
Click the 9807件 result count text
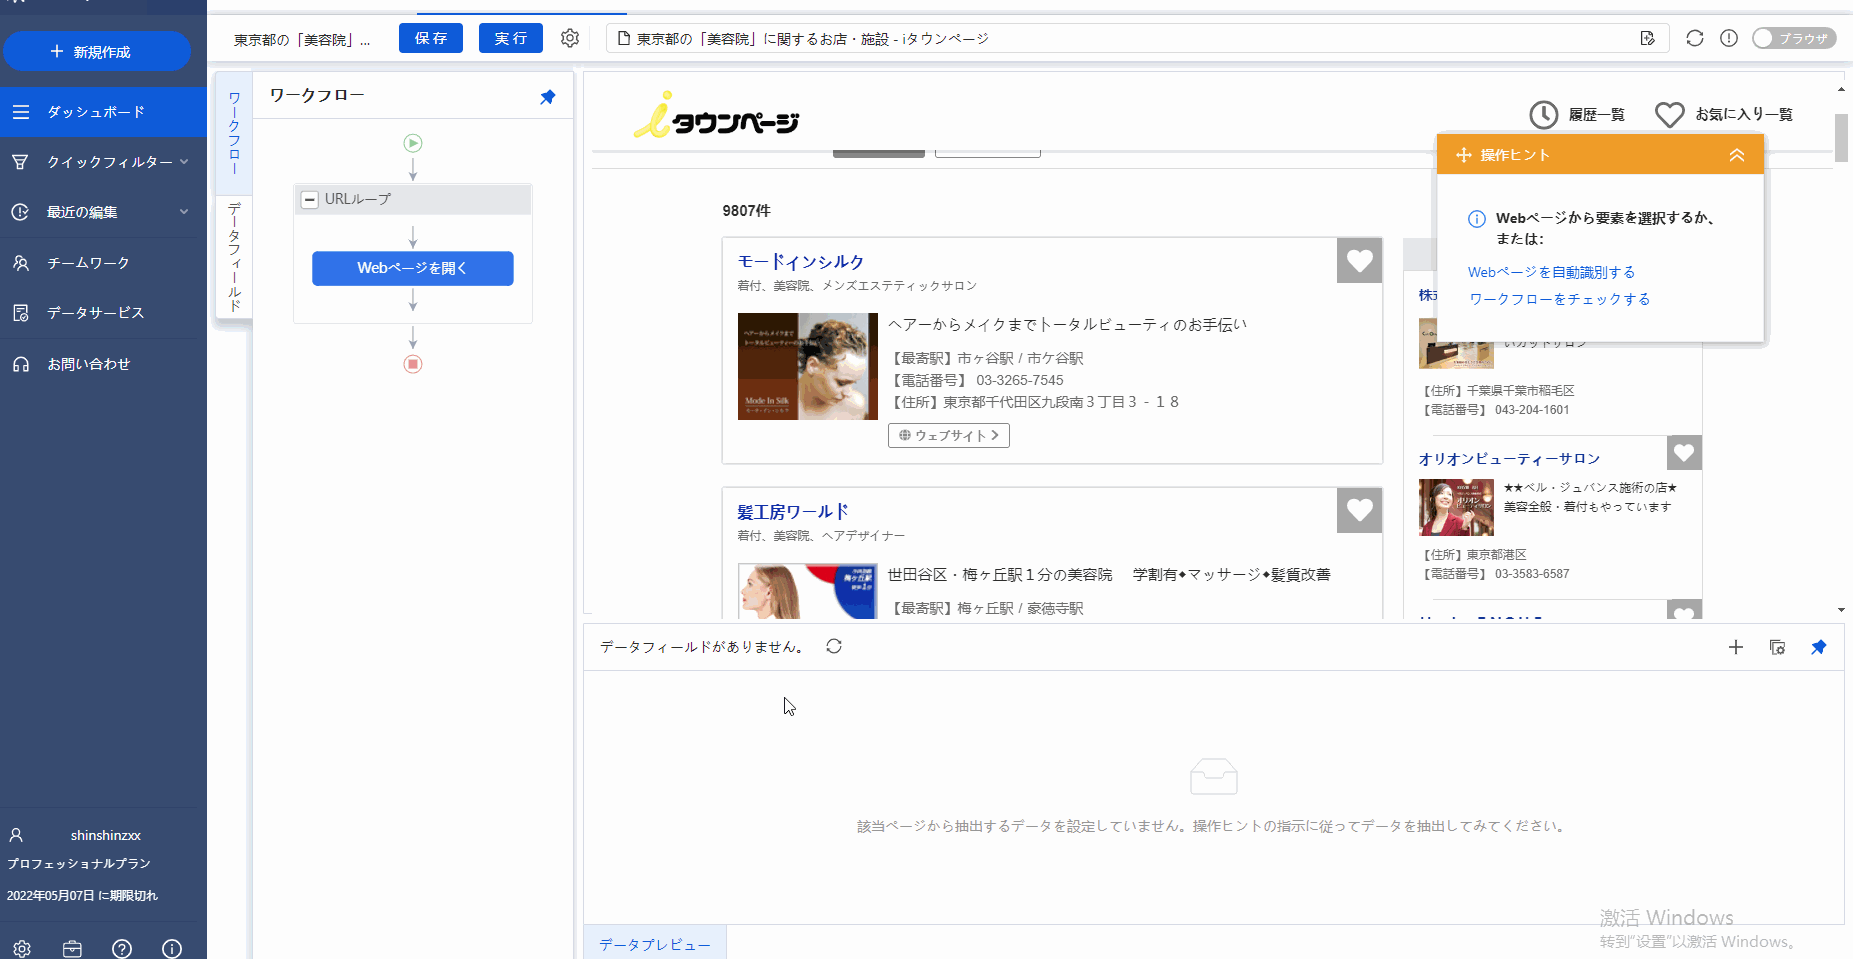coord(746,211)
